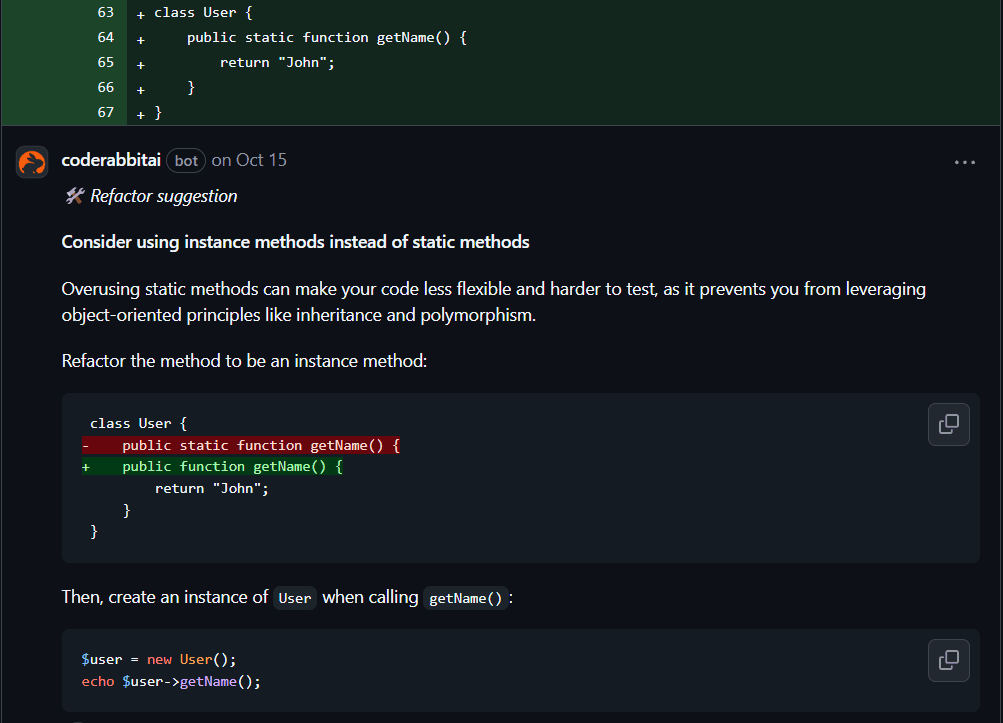
Task: Click the bot badge next to coderabbitai
Action: pyautogui.click(x=186, y=161)
